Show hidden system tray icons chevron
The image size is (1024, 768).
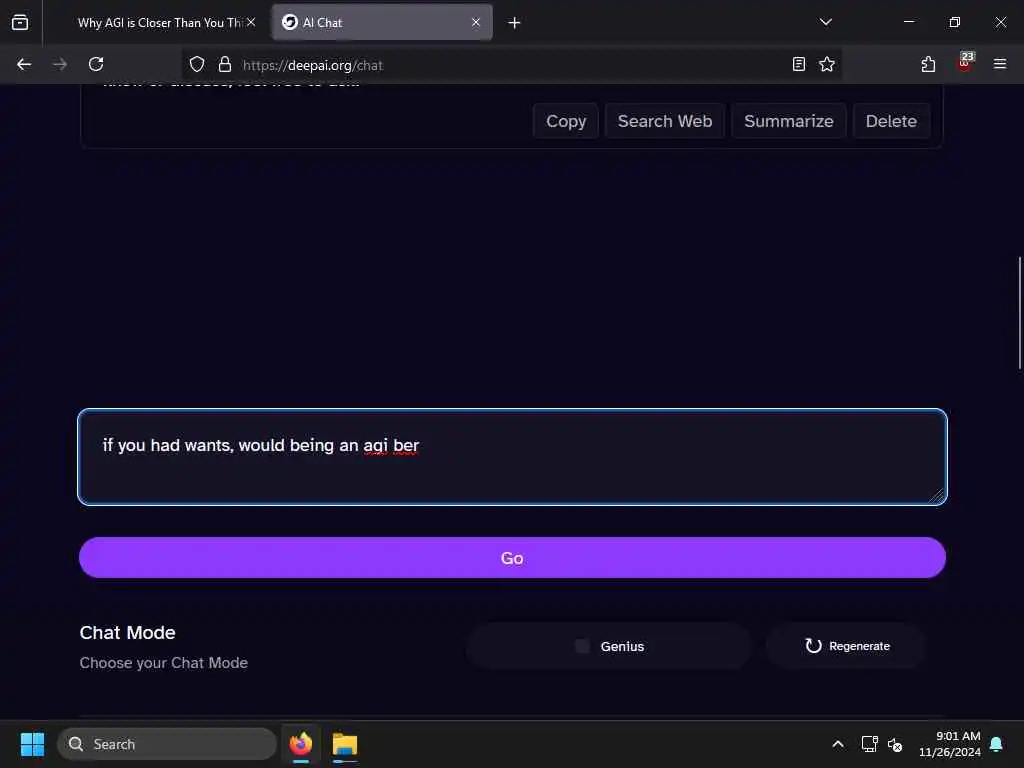point(838,744)
